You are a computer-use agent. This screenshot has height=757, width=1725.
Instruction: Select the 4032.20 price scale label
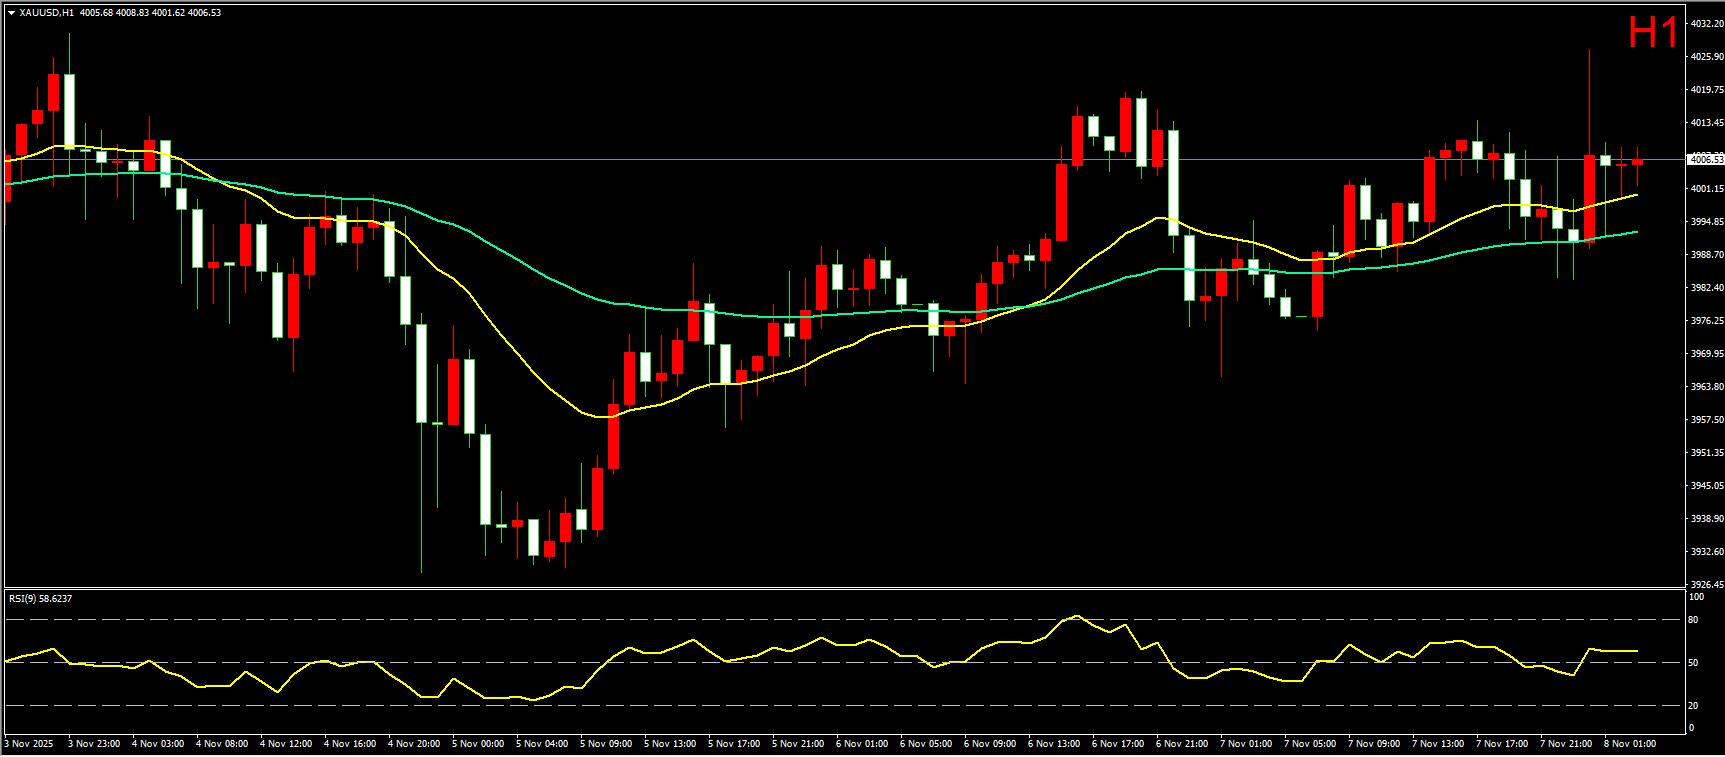pos(1706,23)
